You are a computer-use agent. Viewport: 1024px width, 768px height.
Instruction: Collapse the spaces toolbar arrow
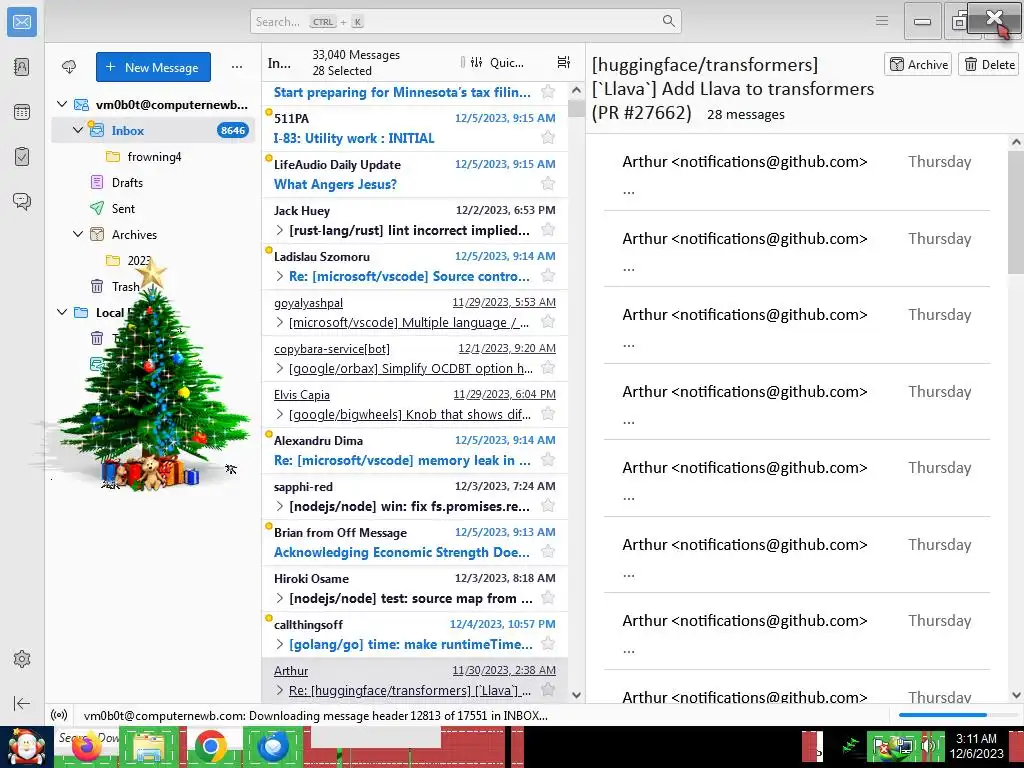pos(22,703)
